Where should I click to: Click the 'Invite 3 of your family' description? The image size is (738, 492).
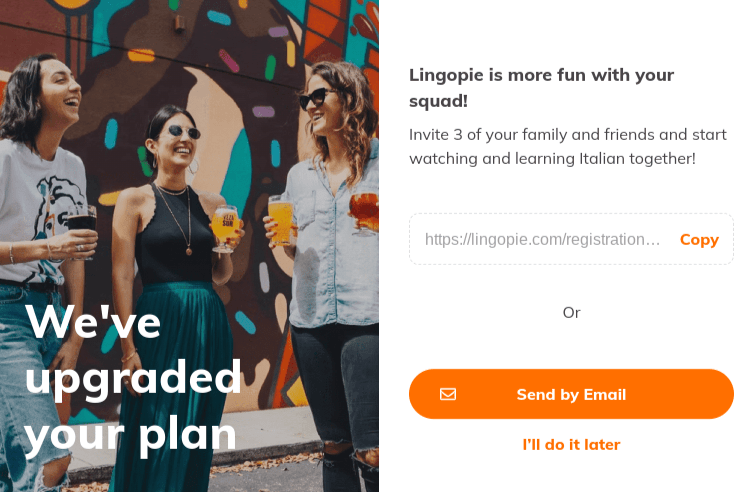[x=568, y=146]
